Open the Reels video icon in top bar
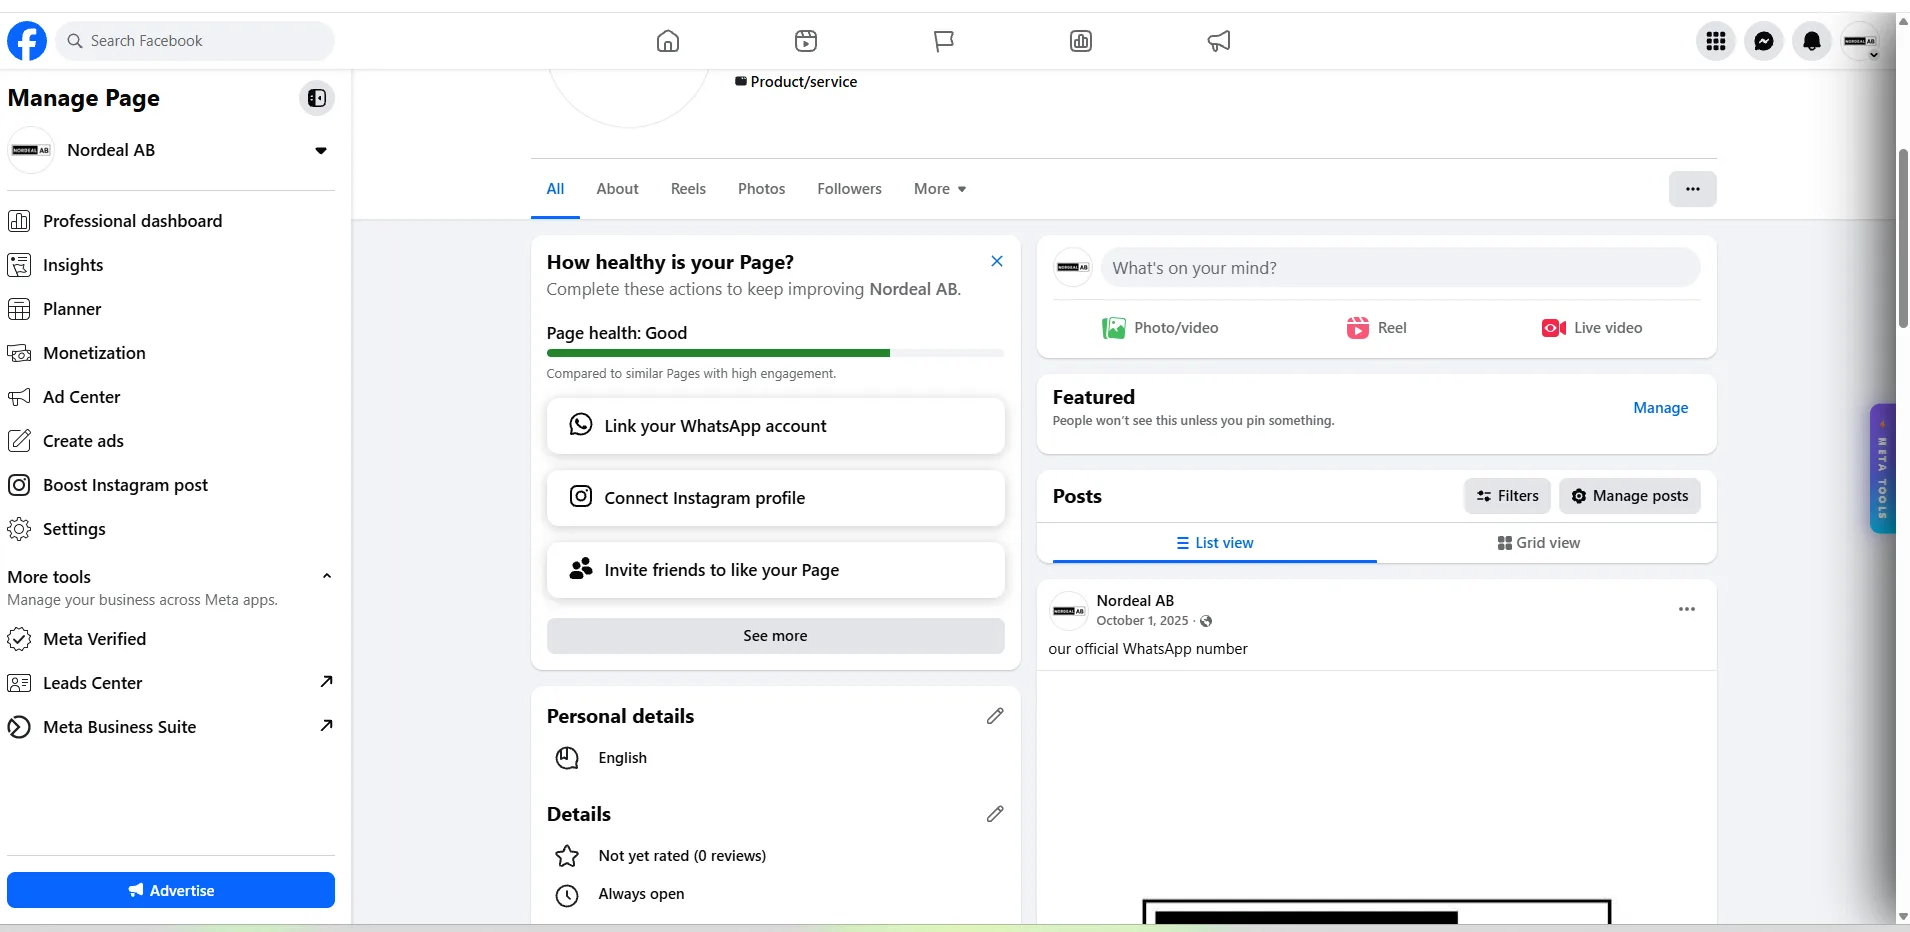 tap(806, 41)
